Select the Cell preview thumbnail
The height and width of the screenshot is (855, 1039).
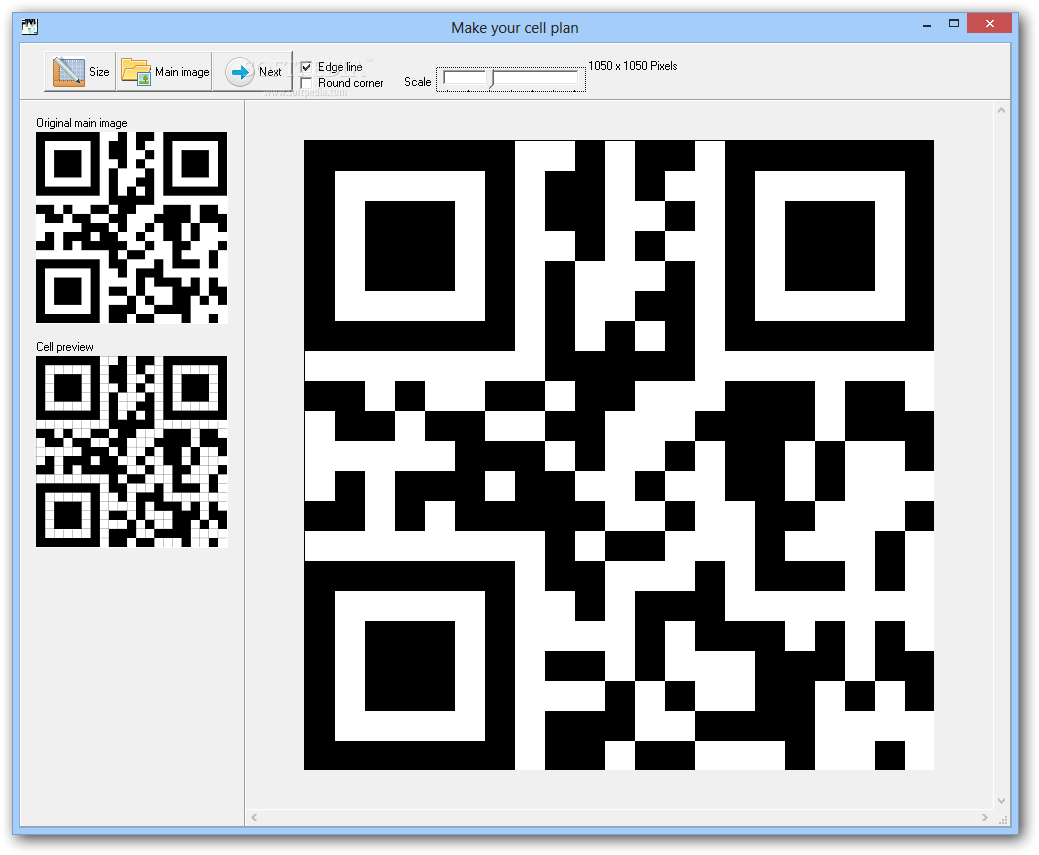(131, 451)
